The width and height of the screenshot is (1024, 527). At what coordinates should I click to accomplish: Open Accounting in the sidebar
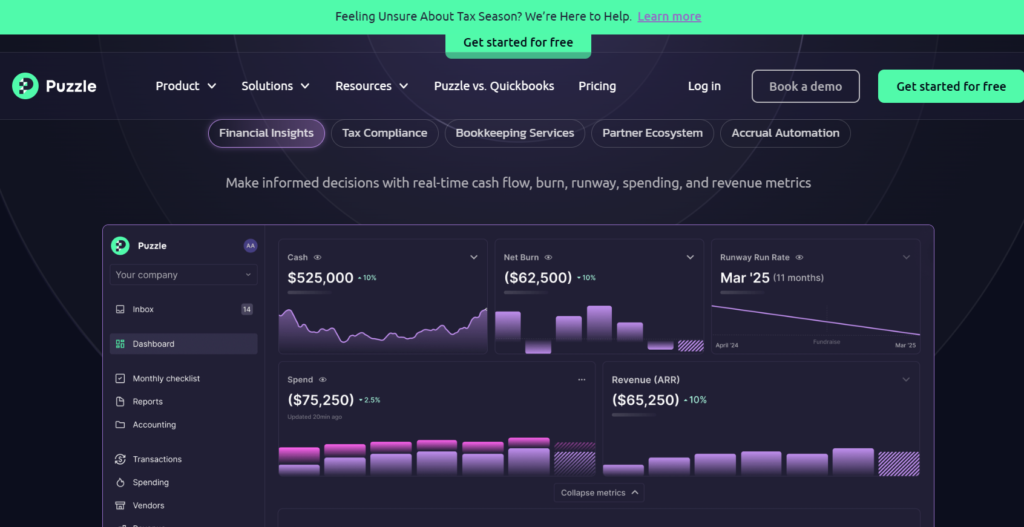coord(184,424)
